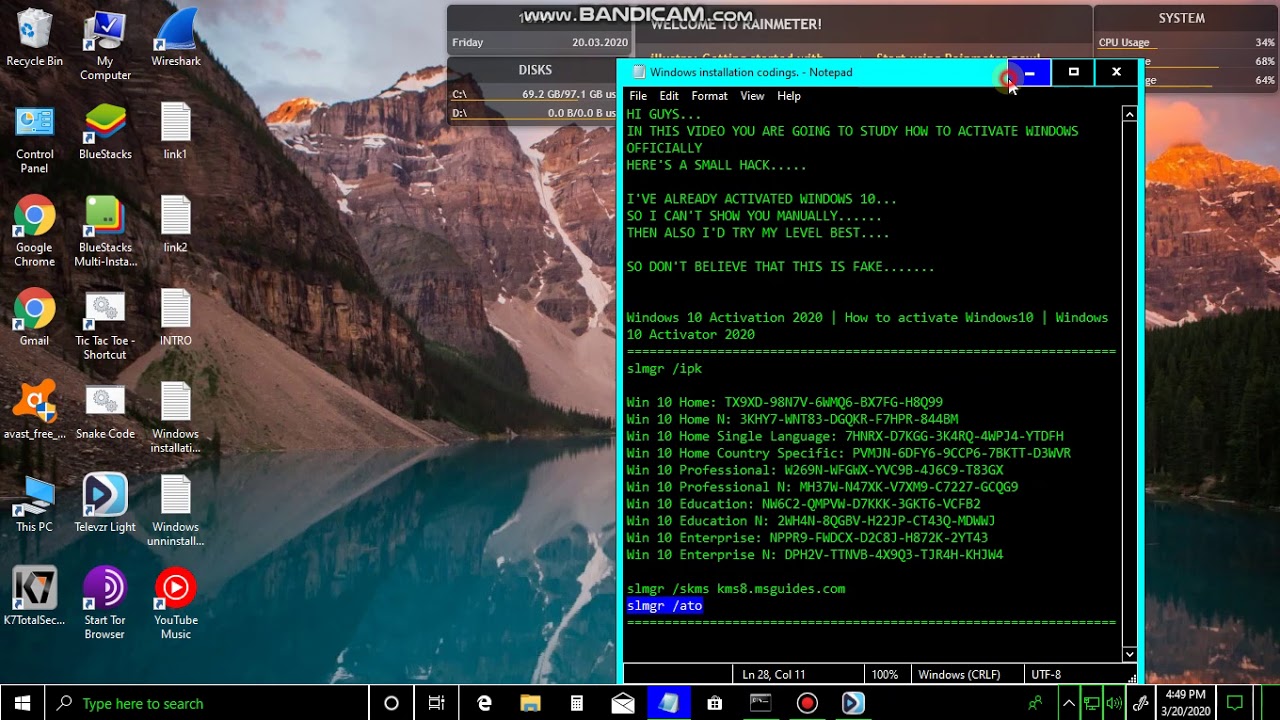1280x720 pixels.
Task: Select the Televzr Light desktop icon
Action: (105, 504)
